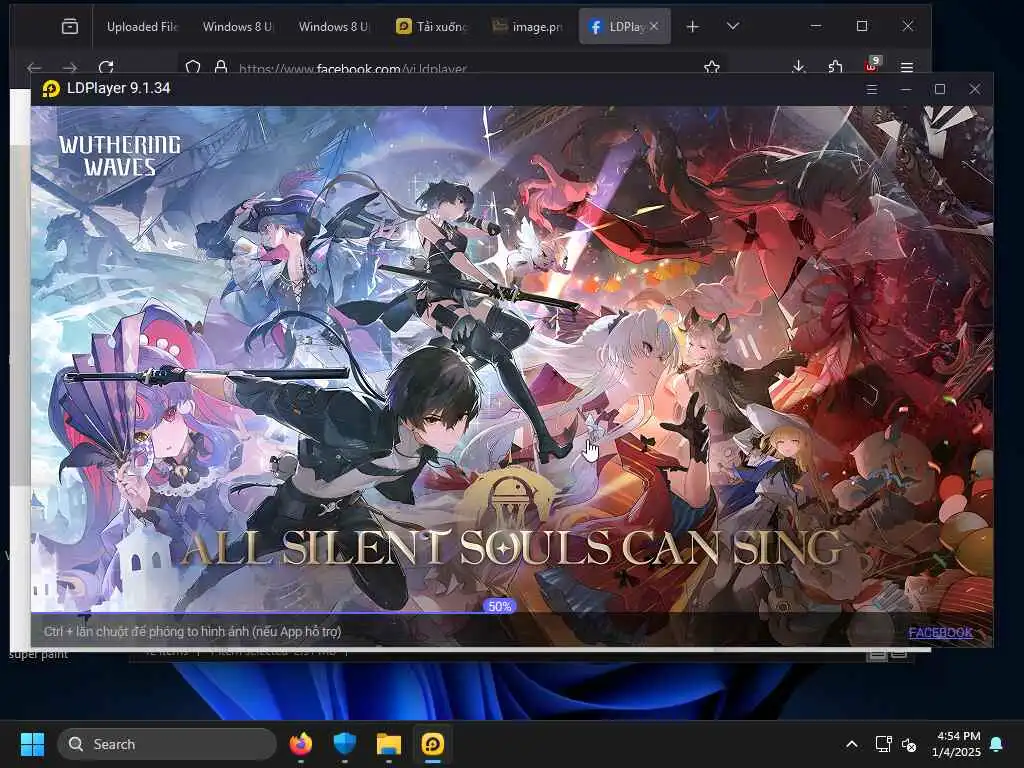Open the notifications bell icon
Screen dimensions: 1024x768
click(x=997, y=744)
